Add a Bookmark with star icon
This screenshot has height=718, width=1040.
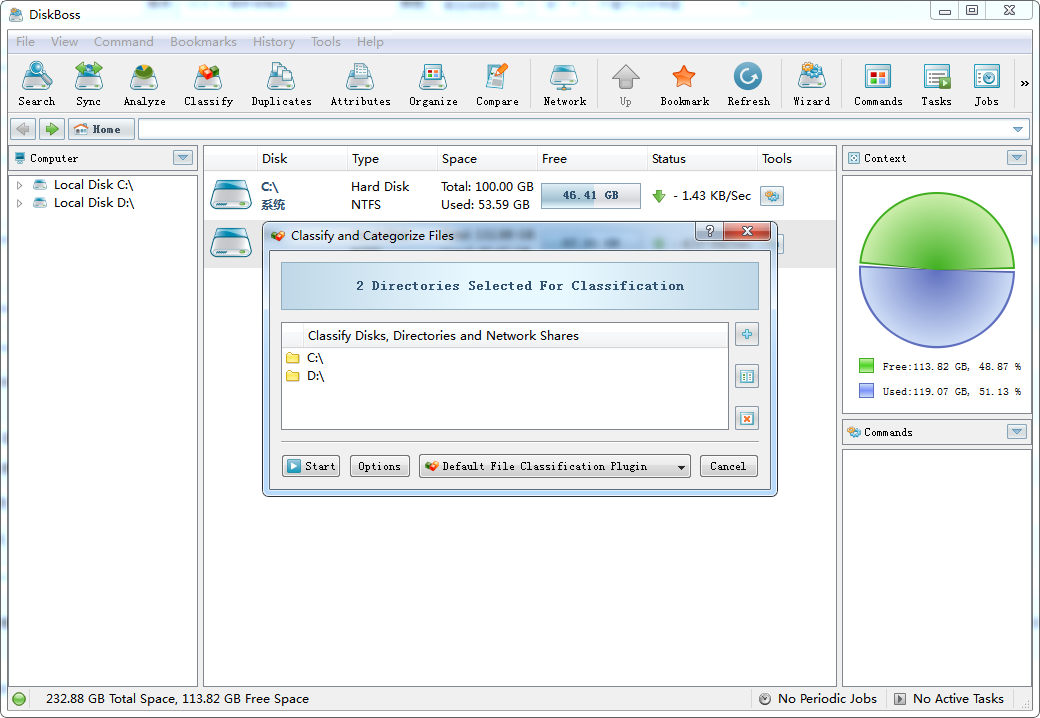click(684, 84)
